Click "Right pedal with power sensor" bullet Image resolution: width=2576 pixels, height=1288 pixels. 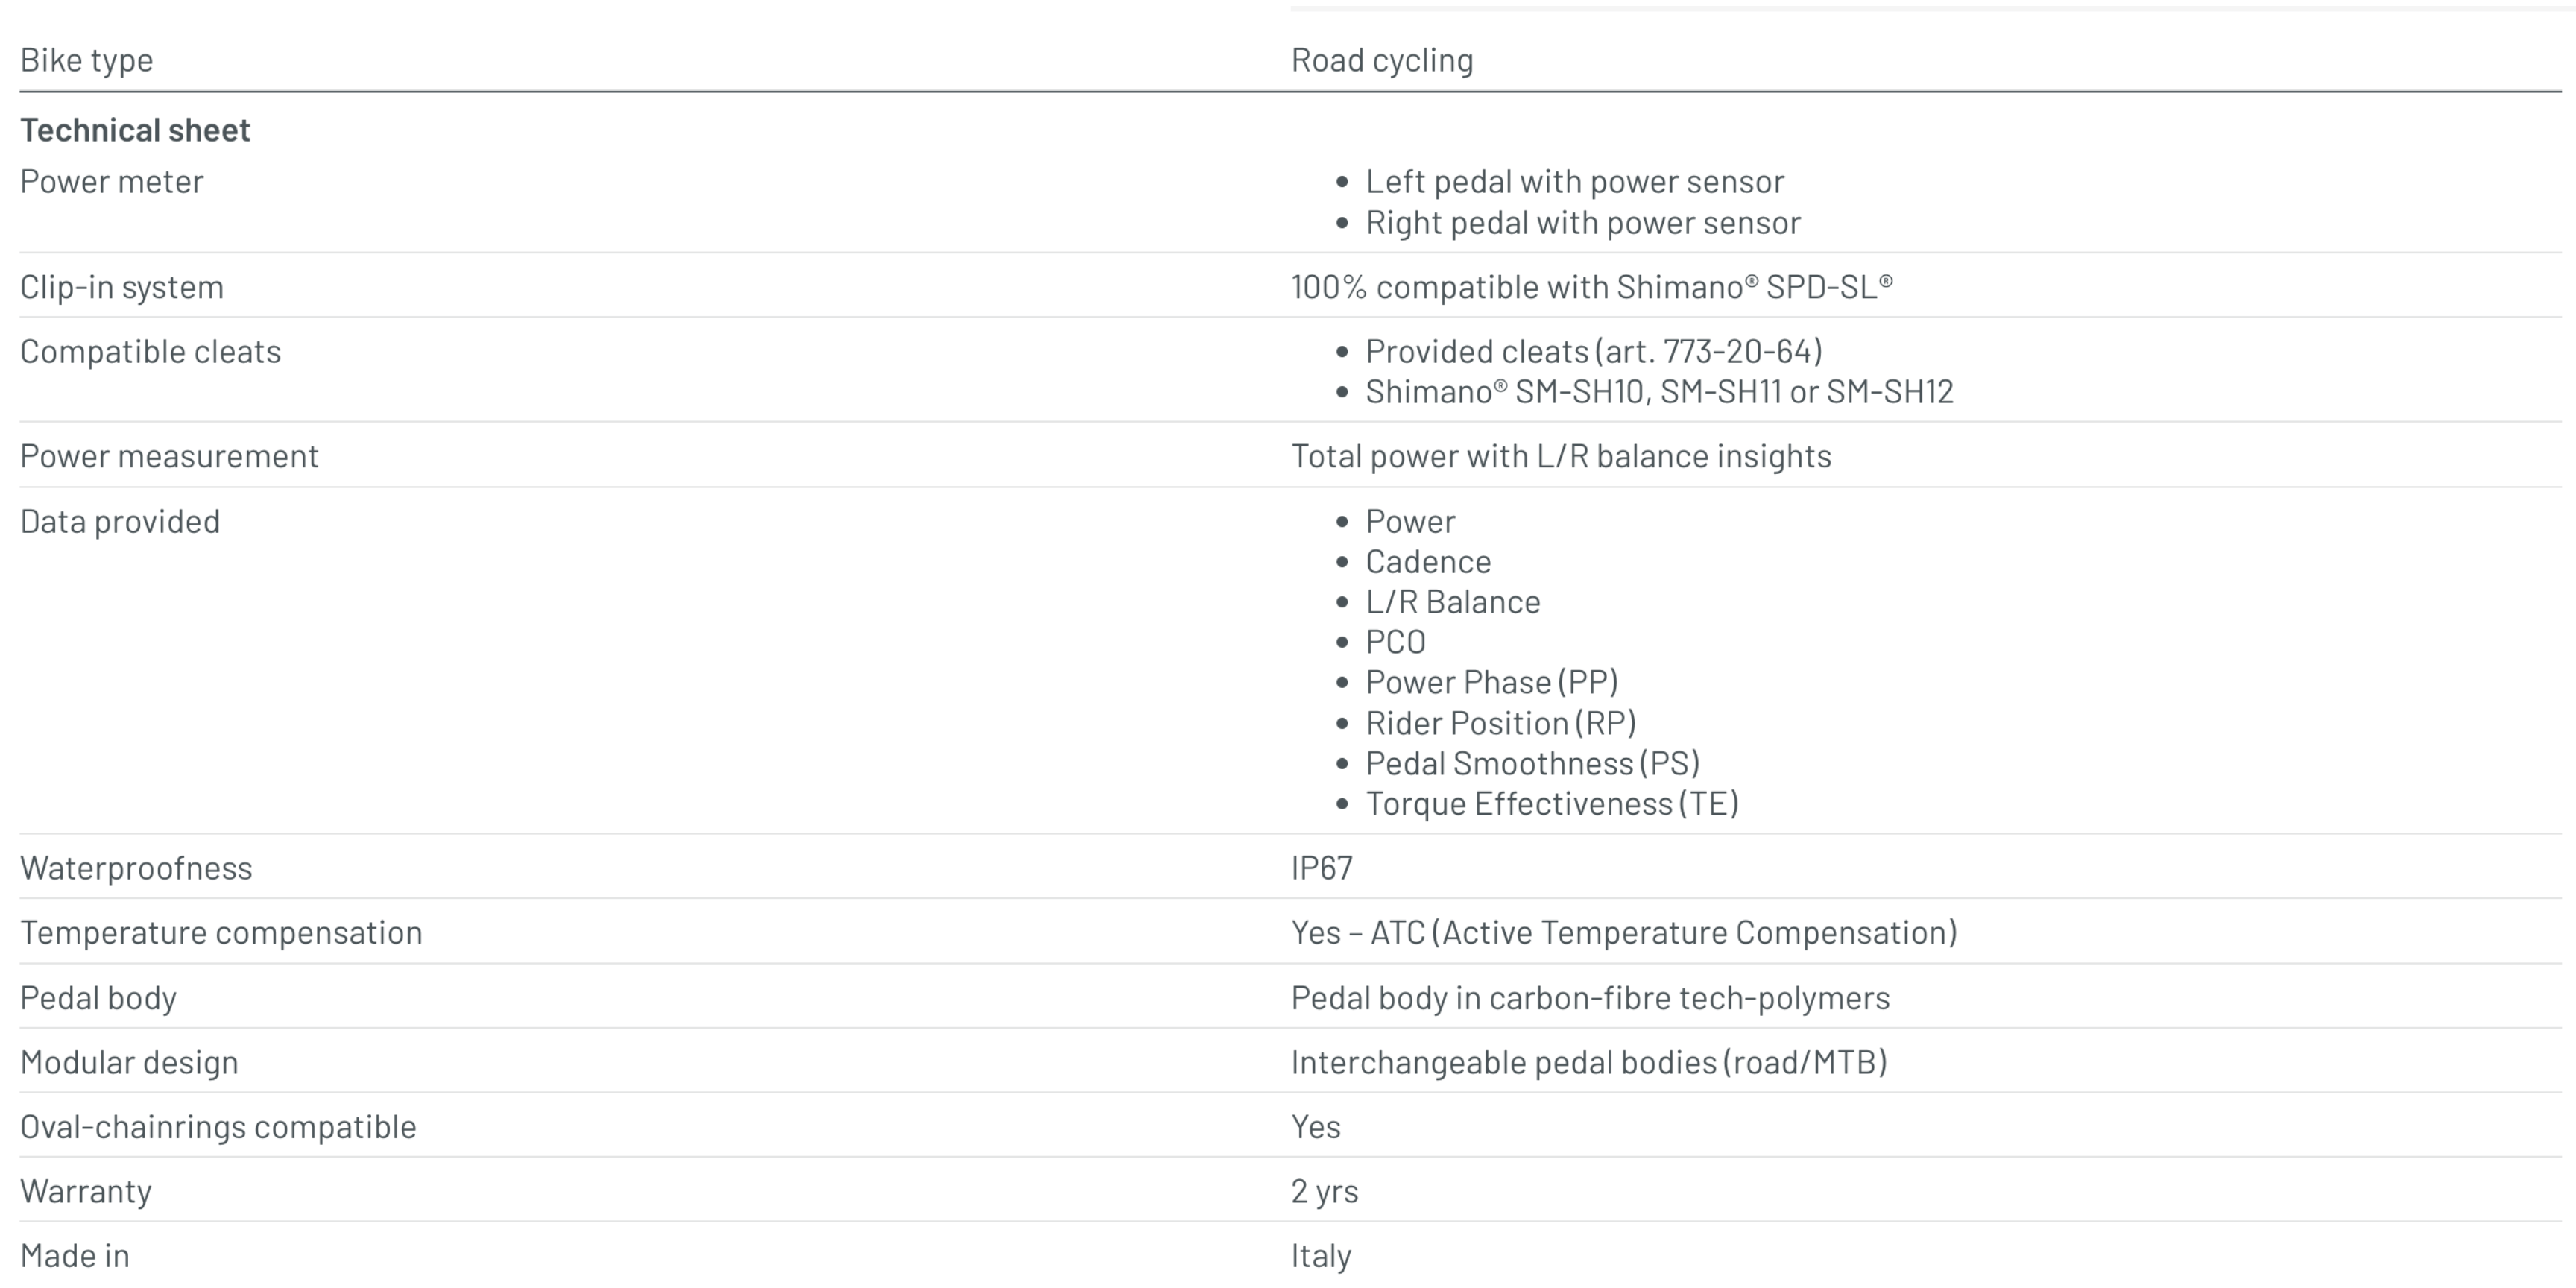[x=1582, y=222]
